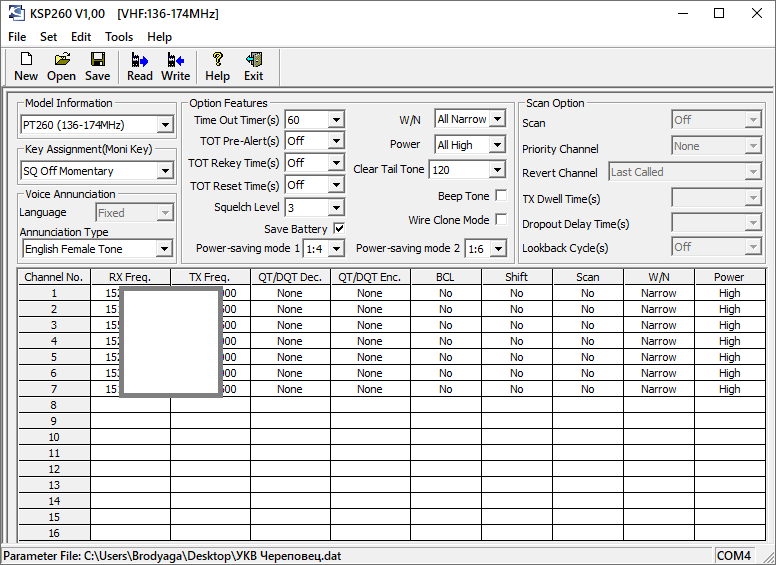Click the QT/DQT Dec. column header
The width and height of the screenshot is (776, 565).
pyautogui.click(x=290, y=277)
